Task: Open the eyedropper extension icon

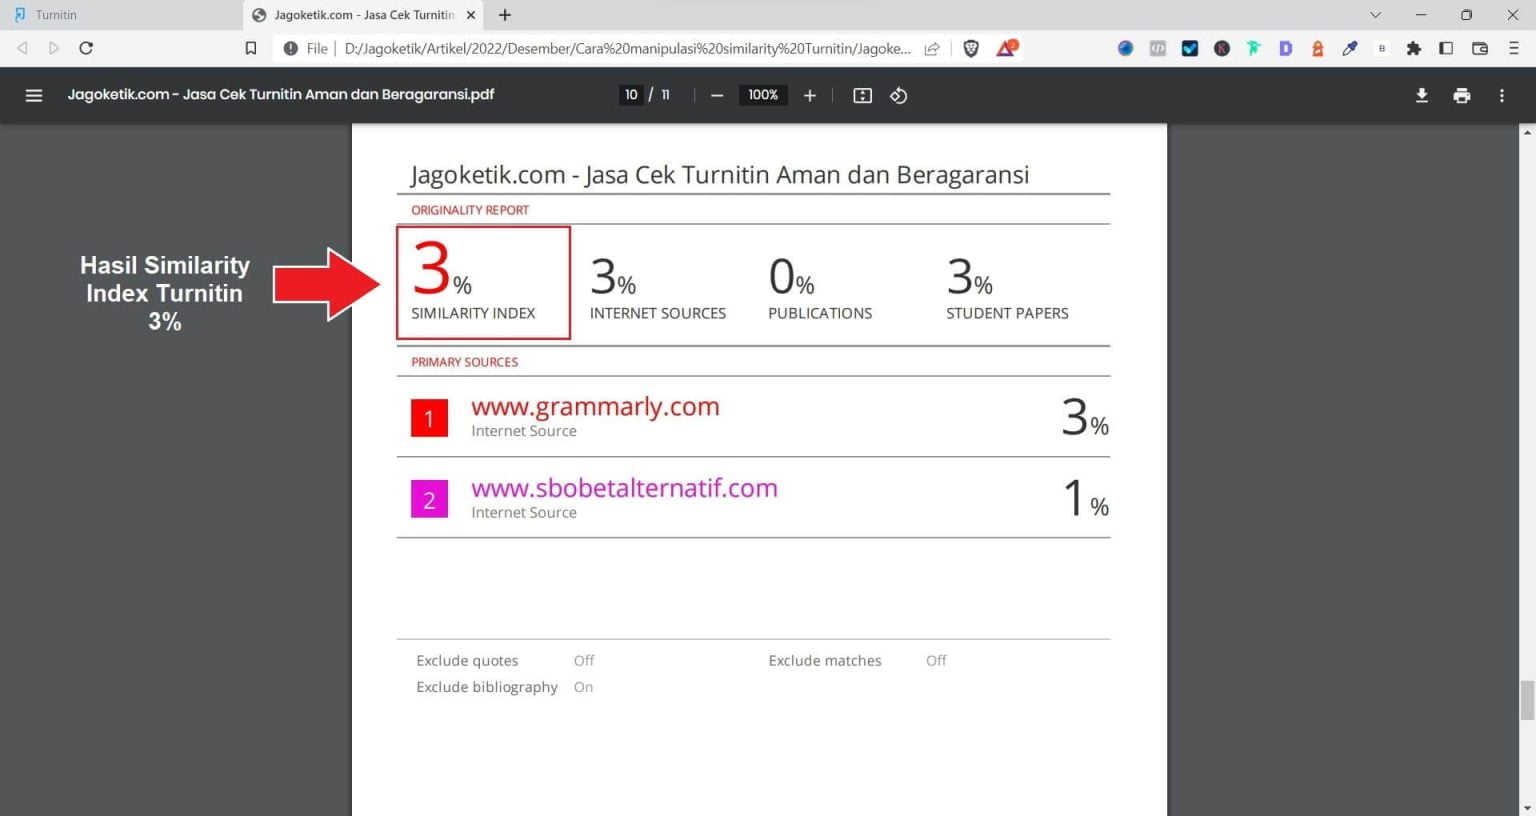Action: (1350, 47)
